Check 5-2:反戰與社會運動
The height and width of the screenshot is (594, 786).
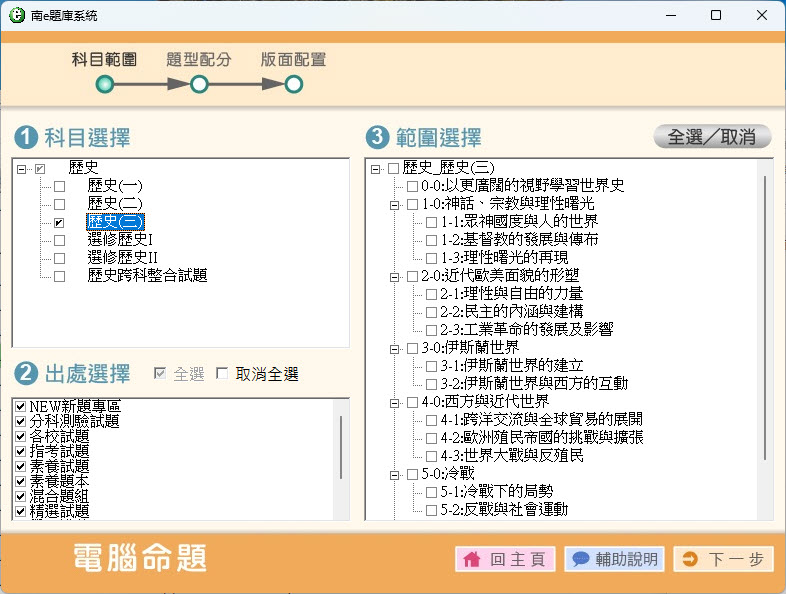pyautogui.click(x=431, y=510)
